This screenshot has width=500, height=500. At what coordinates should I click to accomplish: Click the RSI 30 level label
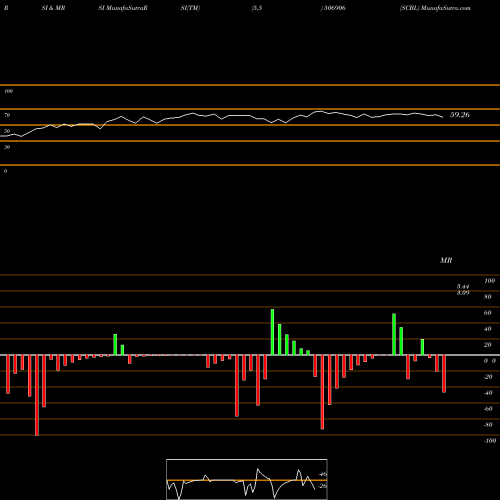tap(7, 147)
